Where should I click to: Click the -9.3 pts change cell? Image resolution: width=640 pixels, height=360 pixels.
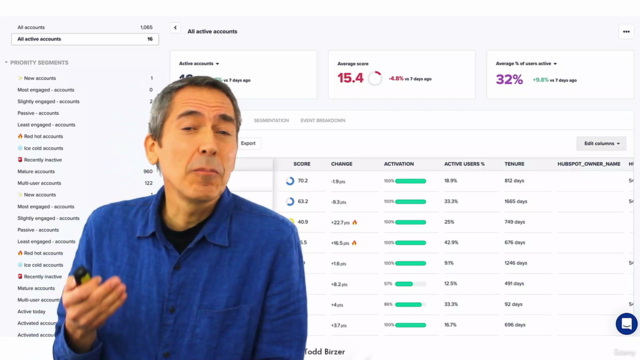(338, 202)
